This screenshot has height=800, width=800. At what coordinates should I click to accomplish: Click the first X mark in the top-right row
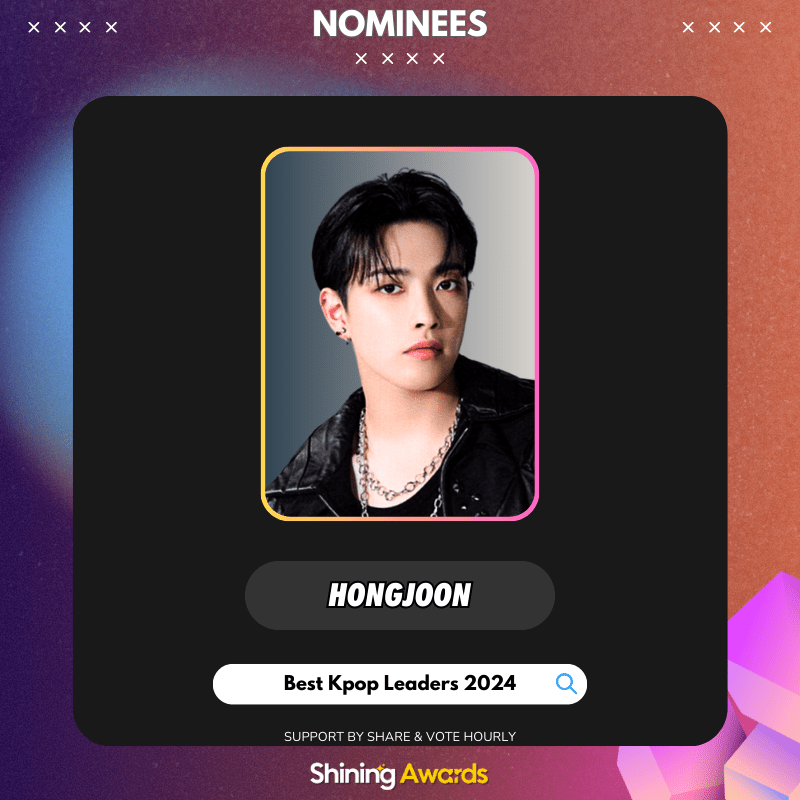pyautogui.click(x=688, y=27)
